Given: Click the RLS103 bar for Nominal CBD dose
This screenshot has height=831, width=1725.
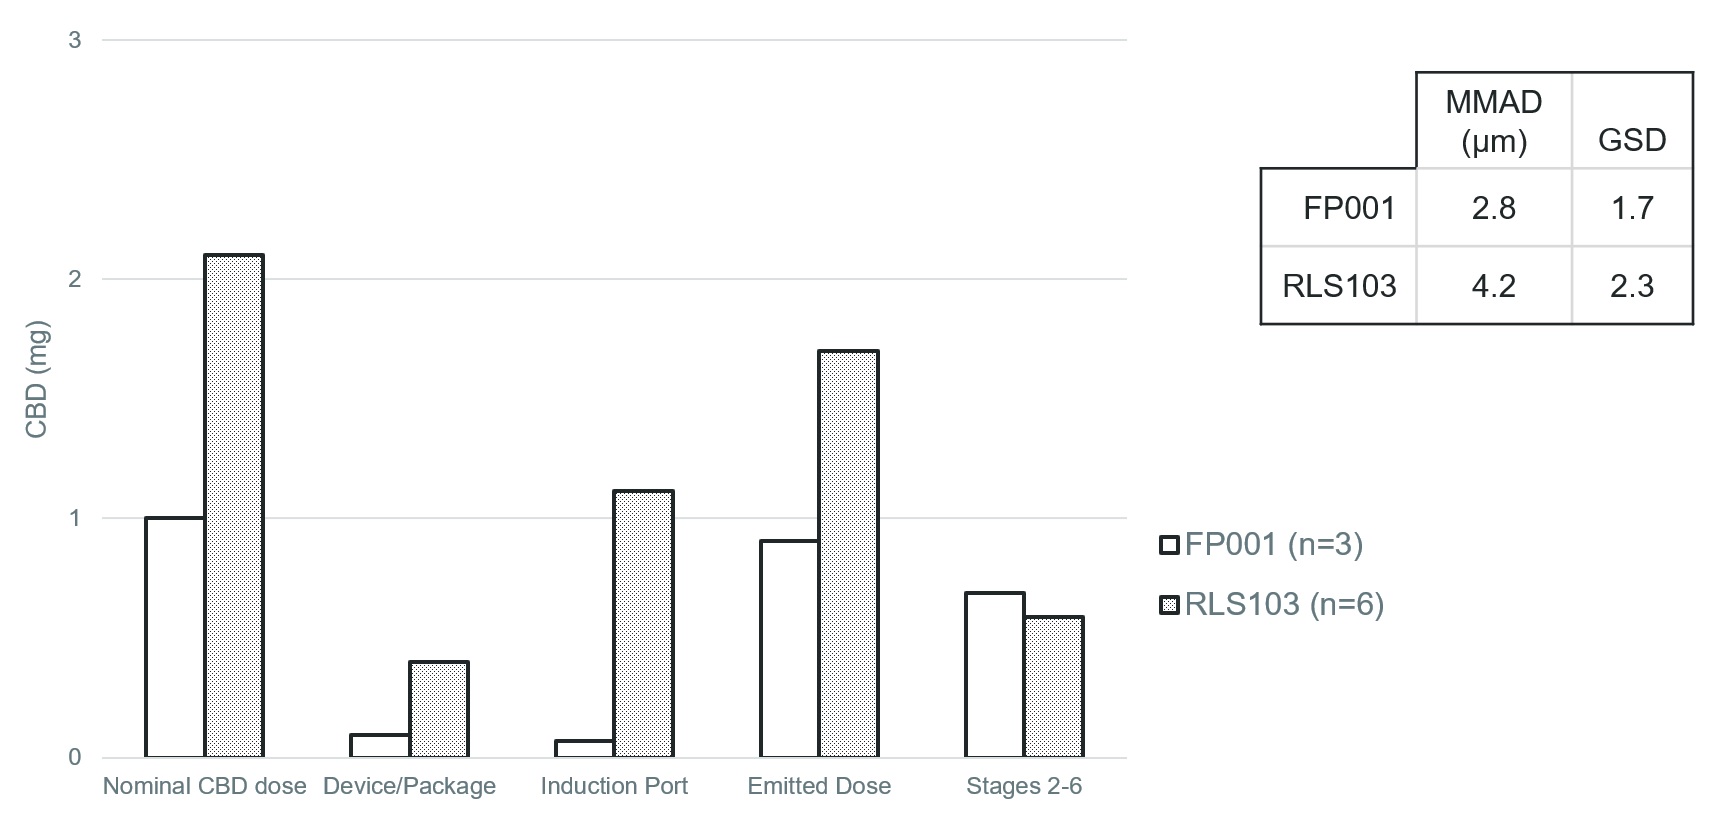Looking at the screenshot, I should click(234, 505).
